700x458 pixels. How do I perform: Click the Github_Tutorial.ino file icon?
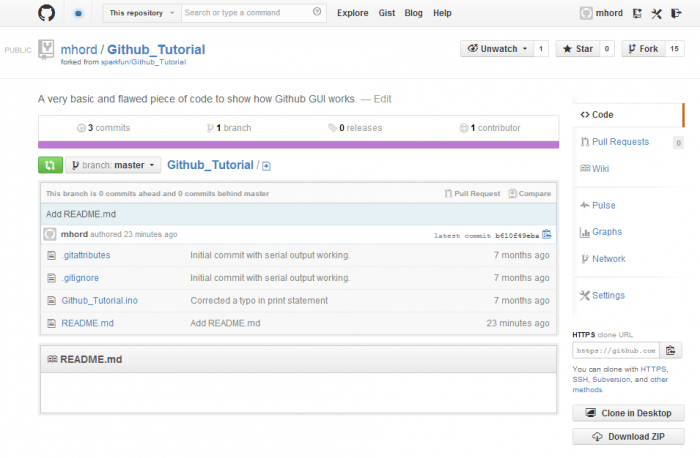click(x=52, y=300)
